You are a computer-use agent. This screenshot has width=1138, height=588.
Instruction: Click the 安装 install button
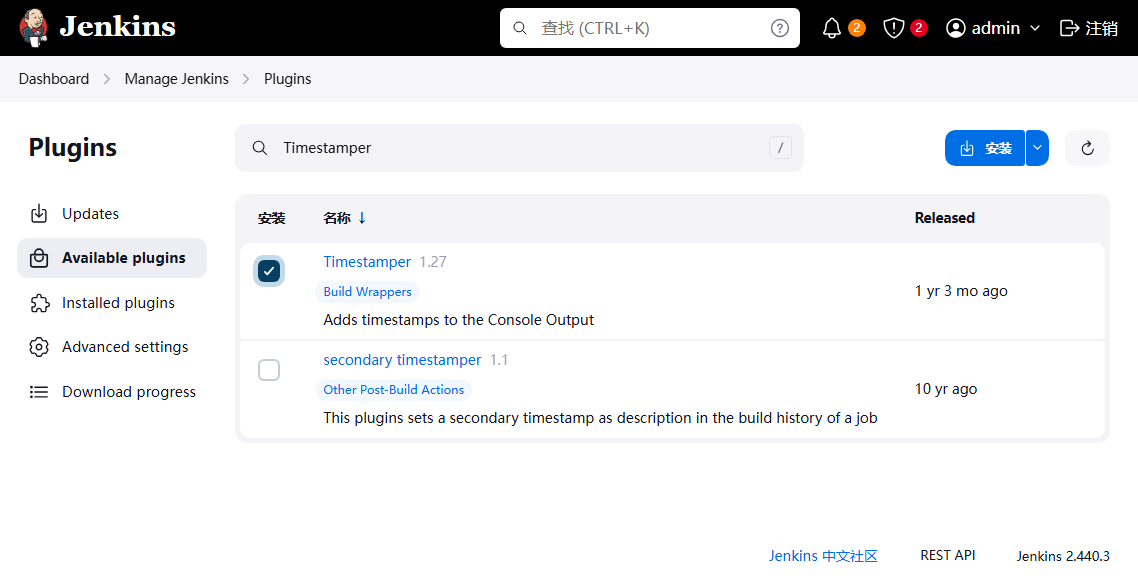pos(985,148)
